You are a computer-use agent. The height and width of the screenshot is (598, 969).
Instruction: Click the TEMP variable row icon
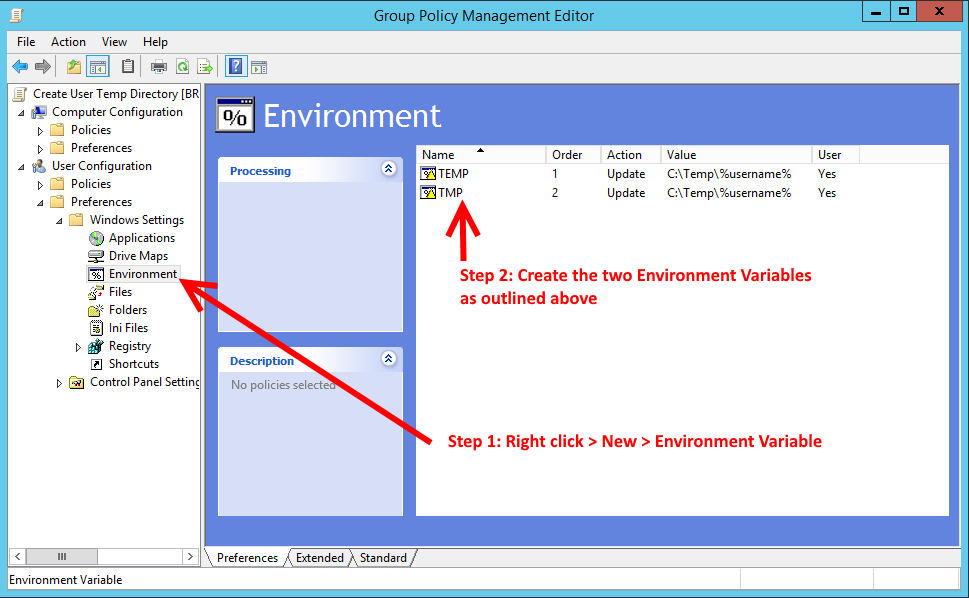pyautogui.click(x=428, y=174)
